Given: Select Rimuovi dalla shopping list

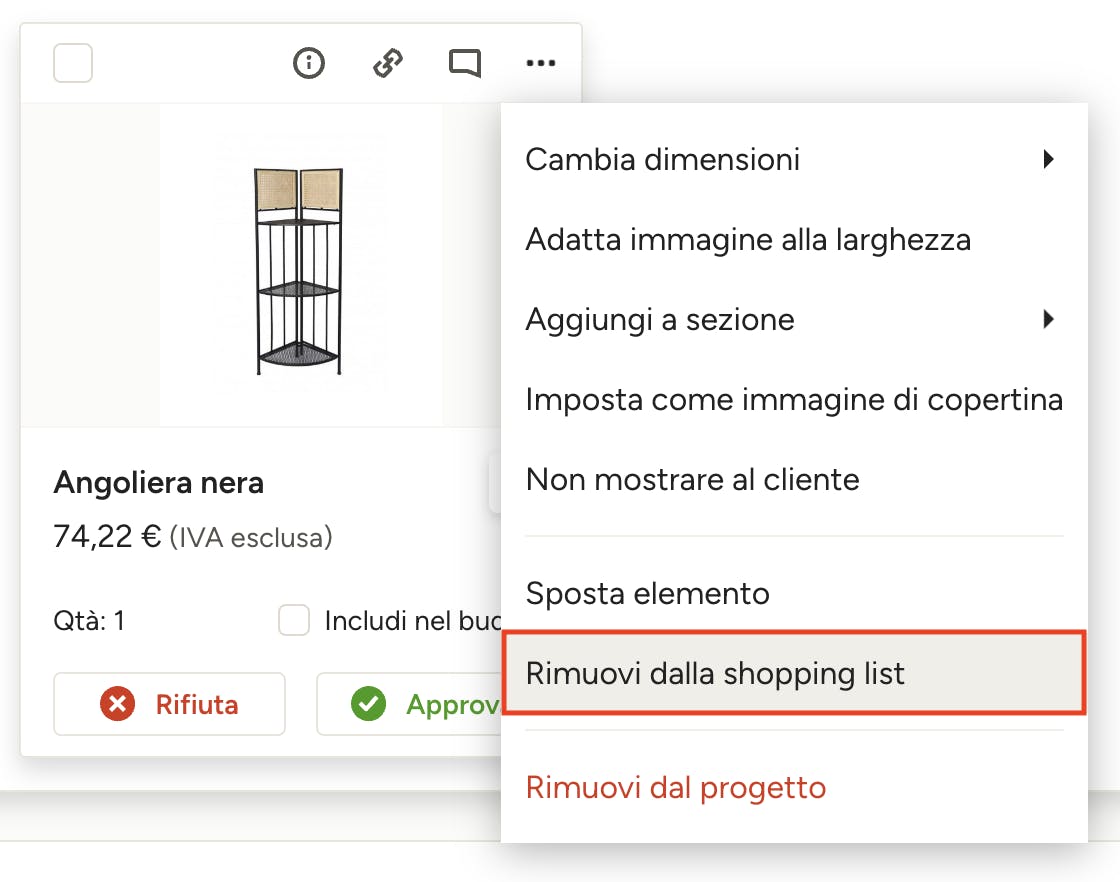Looking at the screenshot, I should (x=794, y=673).
